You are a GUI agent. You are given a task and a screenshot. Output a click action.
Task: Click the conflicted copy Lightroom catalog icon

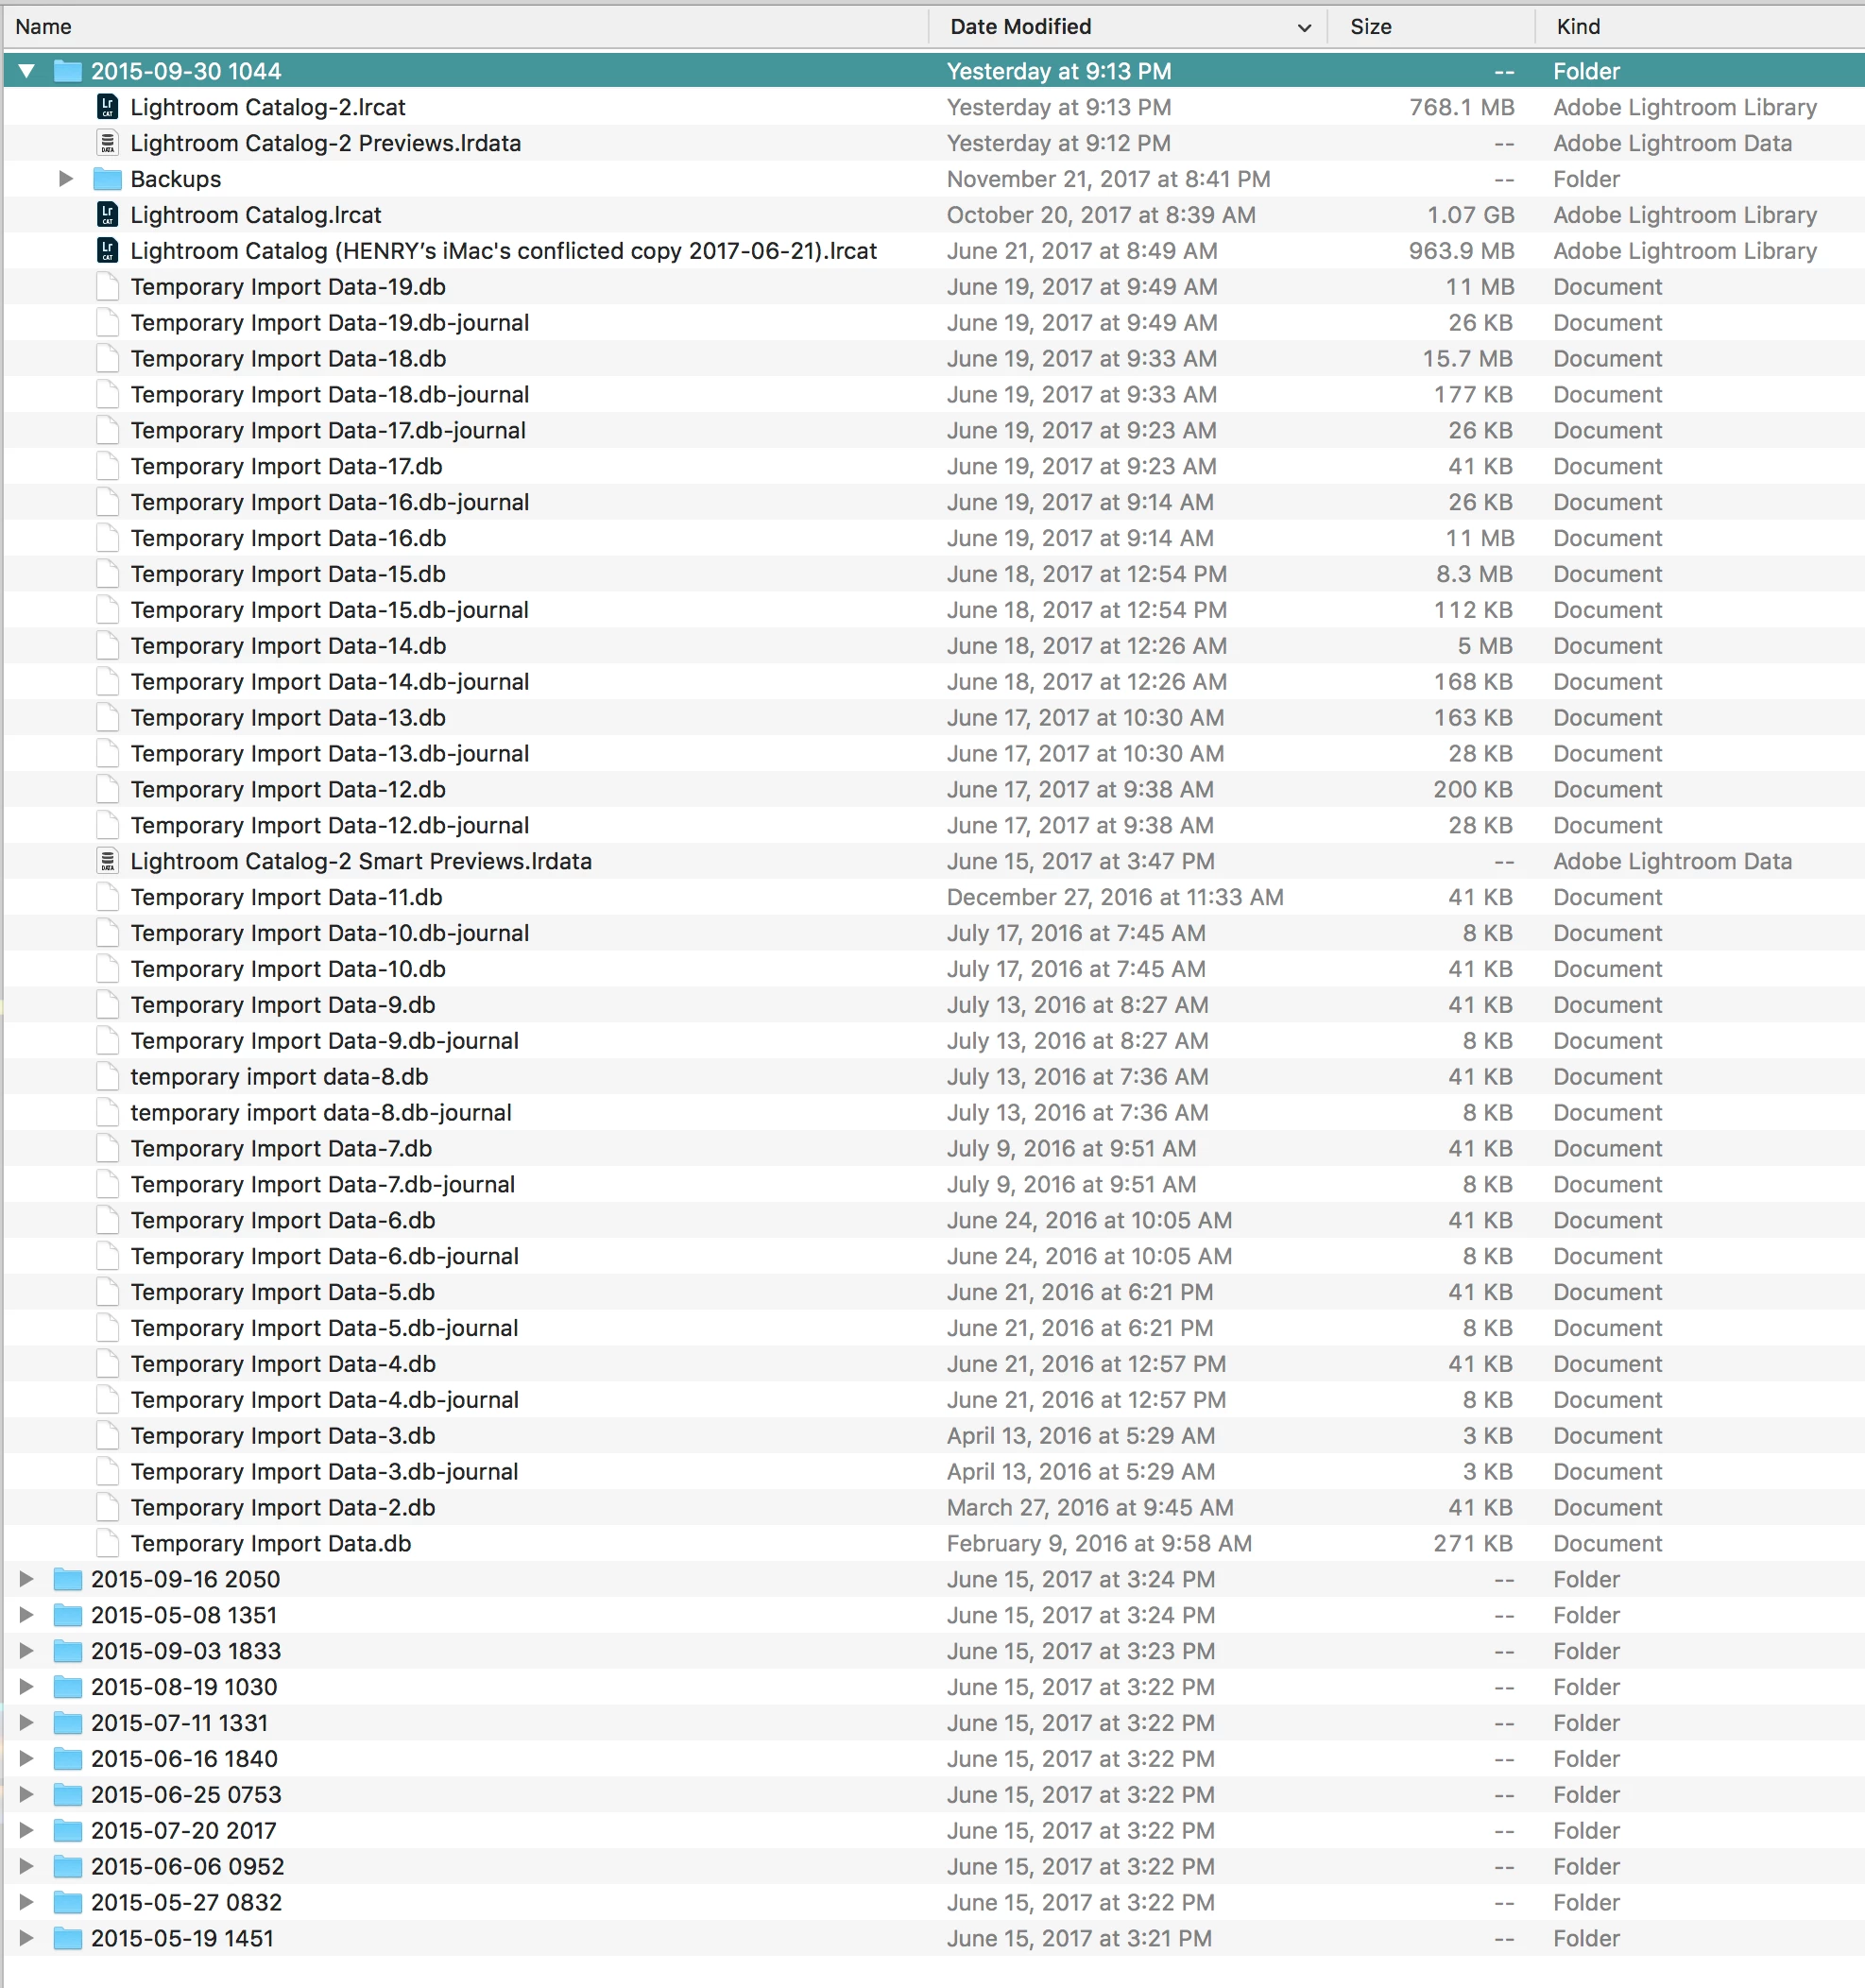108,251
